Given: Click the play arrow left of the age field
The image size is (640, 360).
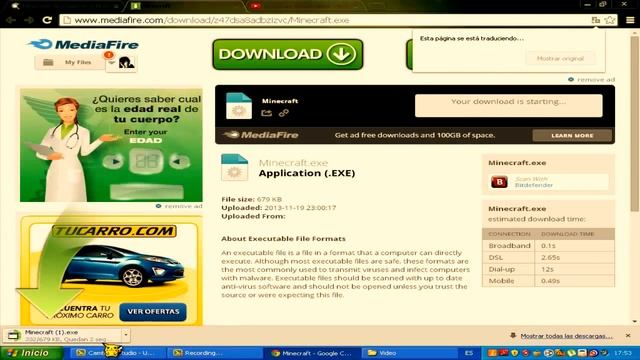Looking at the screenshot, I should click(113, 162).
